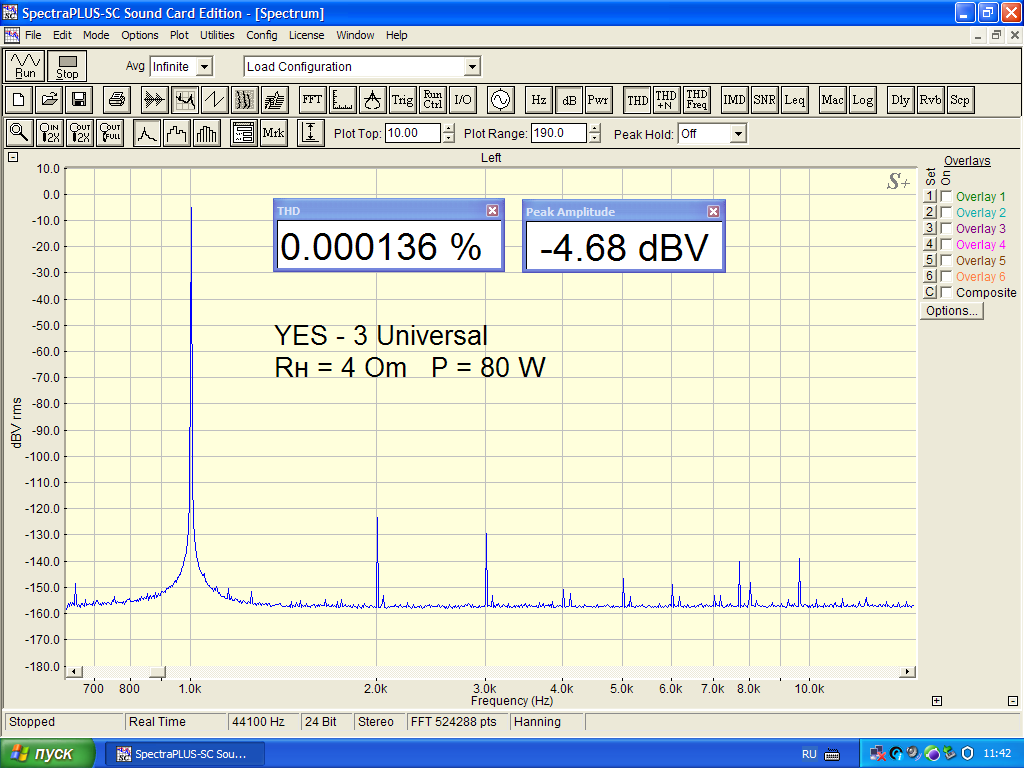
Task: Click the Plot Top value field
Action: coord(412,133)
